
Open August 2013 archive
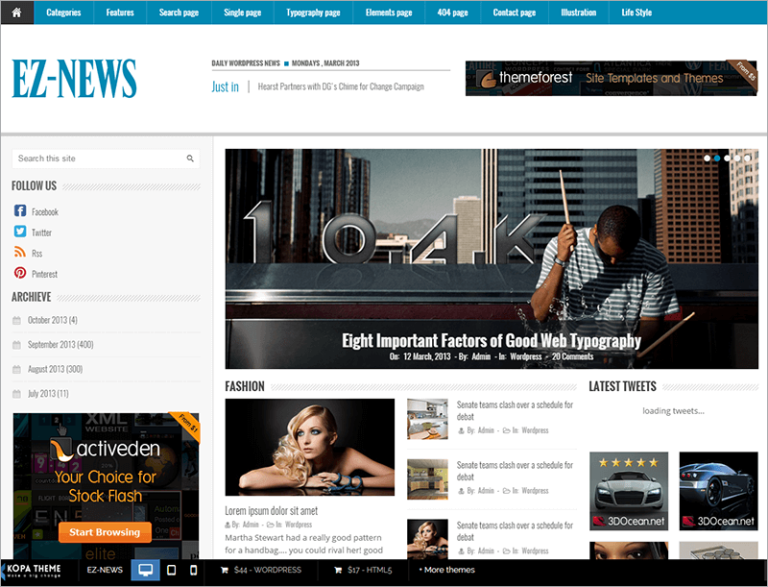[55, 369]
